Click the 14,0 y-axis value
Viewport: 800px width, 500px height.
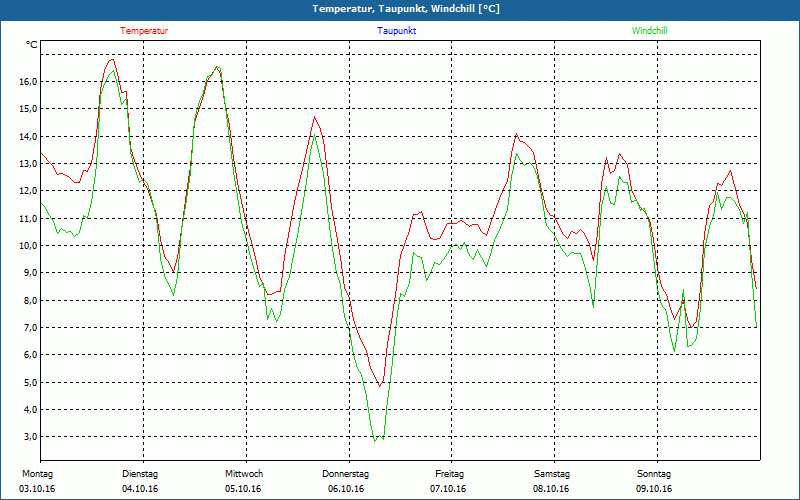28,136
